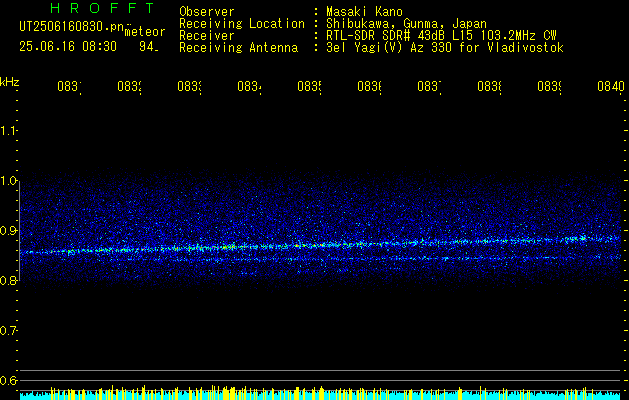This screenshot has width=629, height=400.
Task: Select the UT2506160830 file name label
Action: coord(71,27)
